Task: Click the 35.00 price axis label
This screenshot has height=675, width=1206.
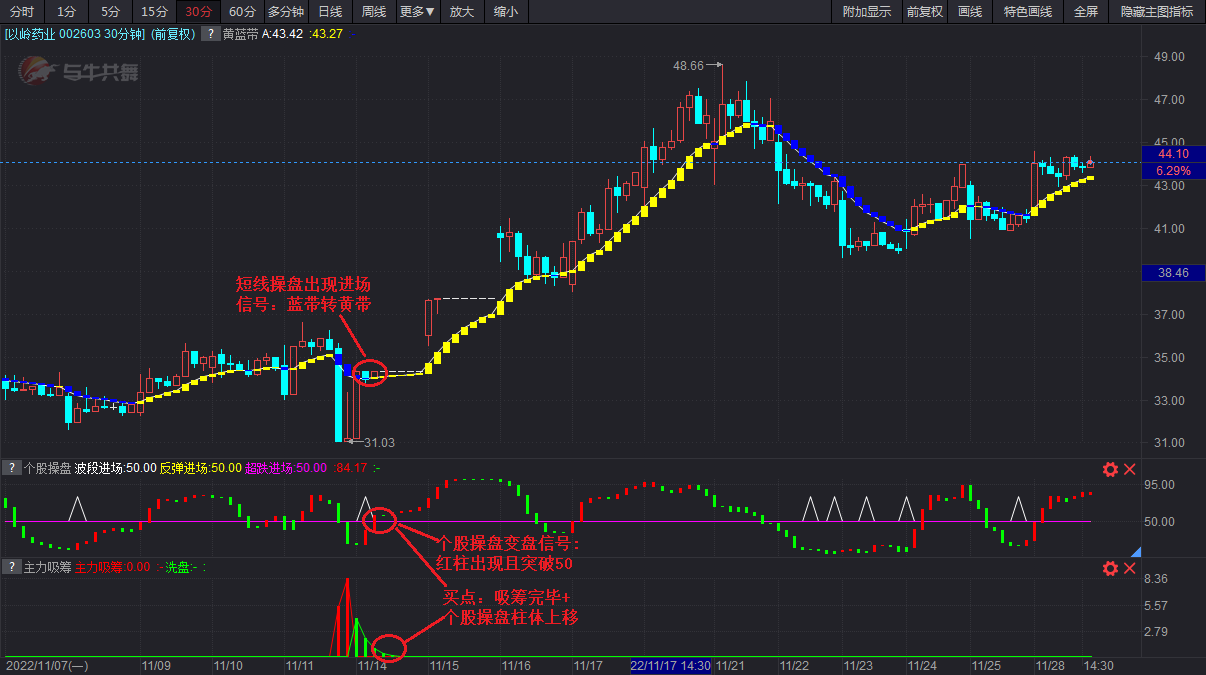Action: pos(1170,358)
